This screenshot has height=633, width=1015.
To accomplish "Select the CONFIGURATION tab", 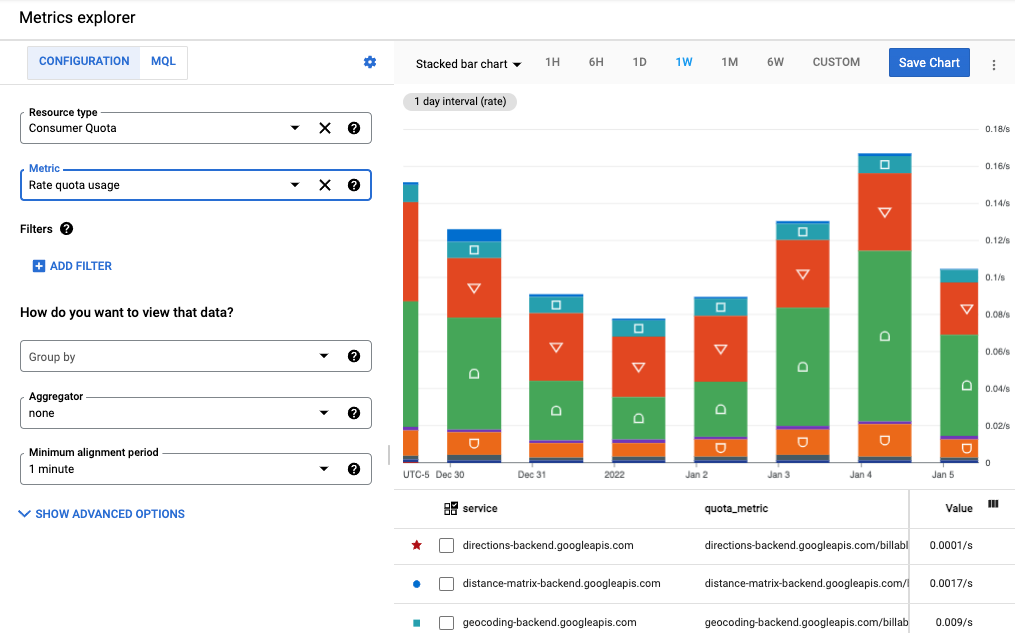I will [x=83, y=60].
